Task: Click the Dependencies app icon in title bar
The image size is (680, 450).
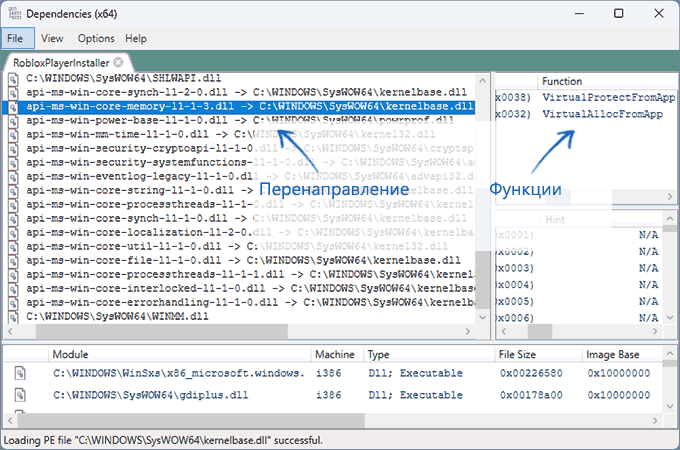Action: (x=14, y=13)
